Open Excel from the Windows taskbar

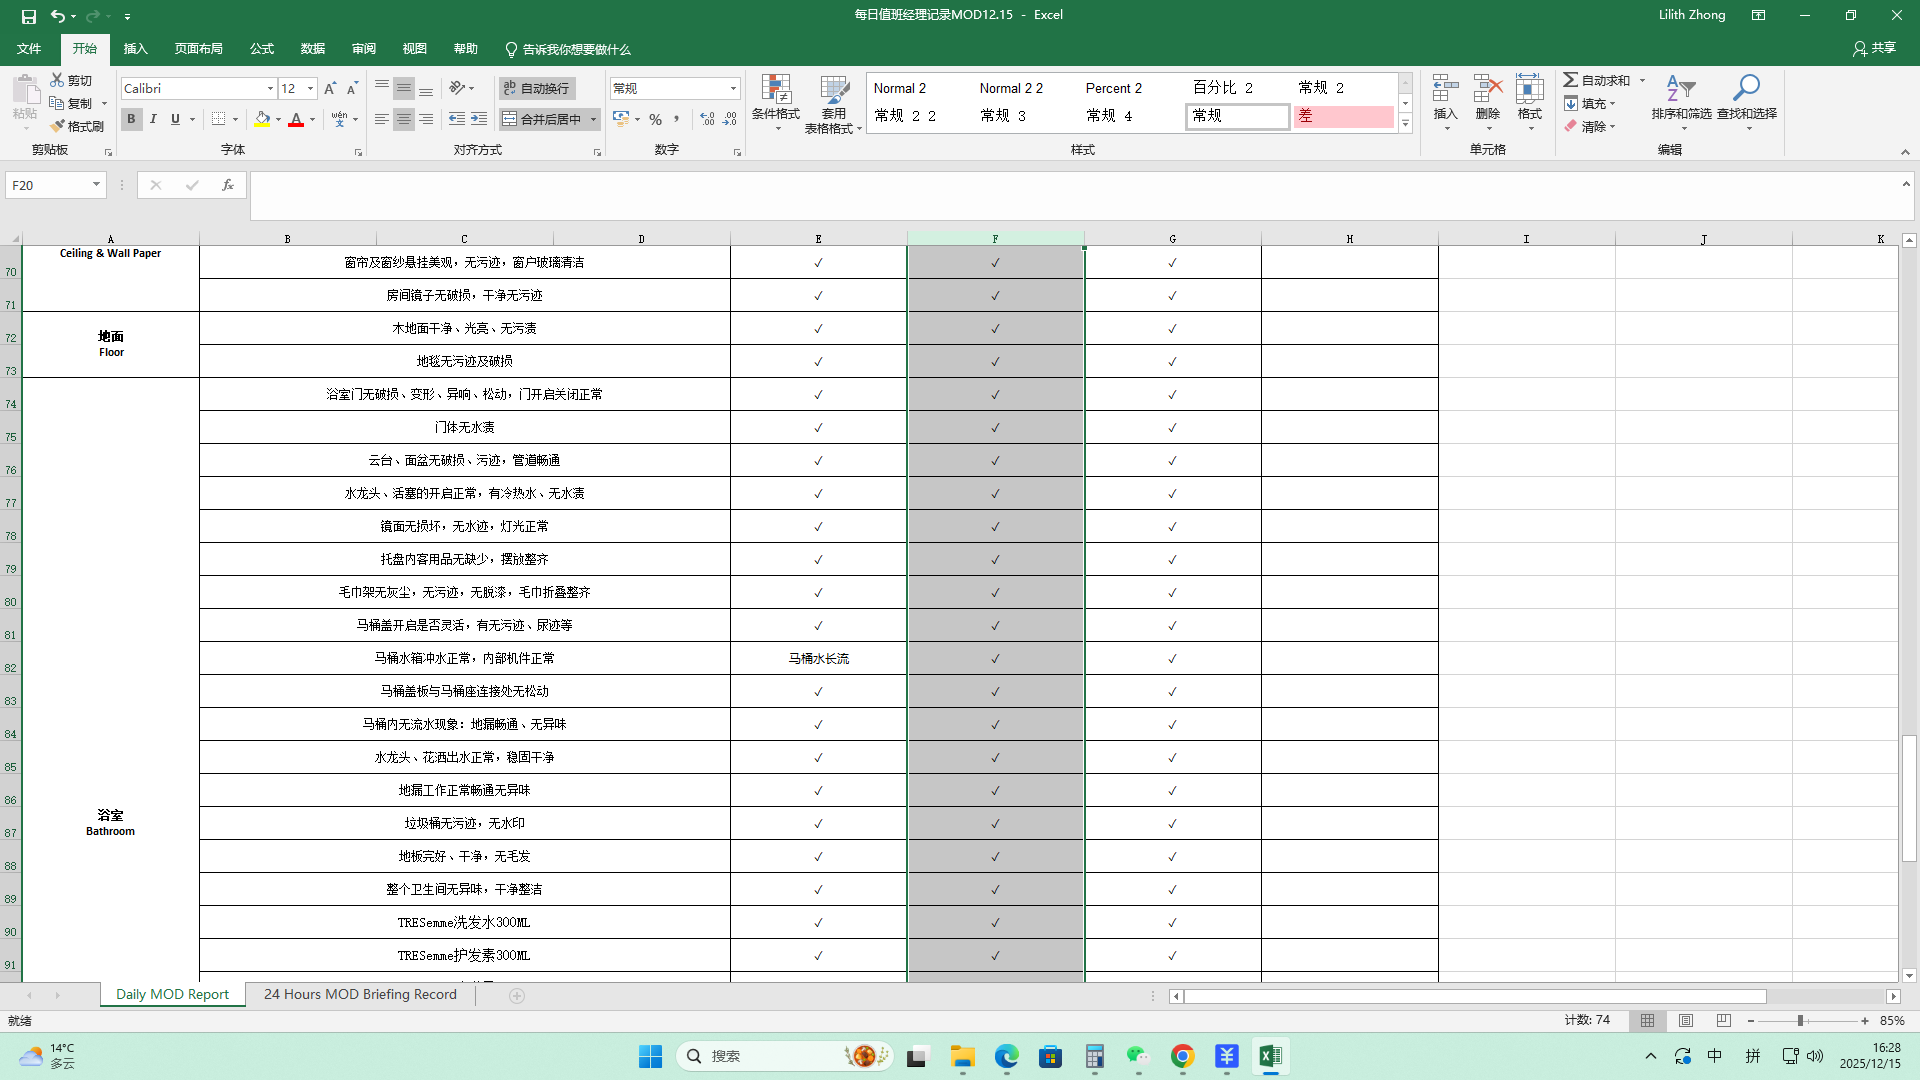coord(1270,1056)
